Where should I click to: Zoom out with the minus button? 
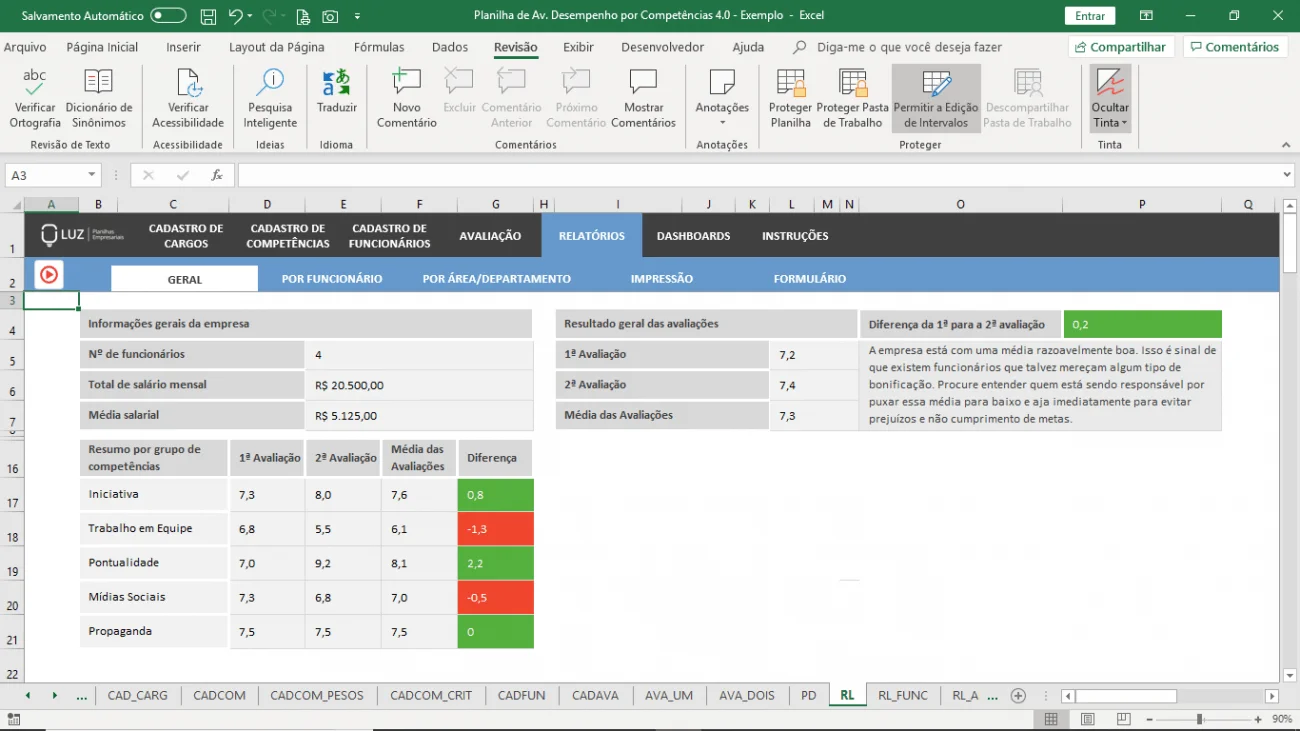tap(1149, 719)
